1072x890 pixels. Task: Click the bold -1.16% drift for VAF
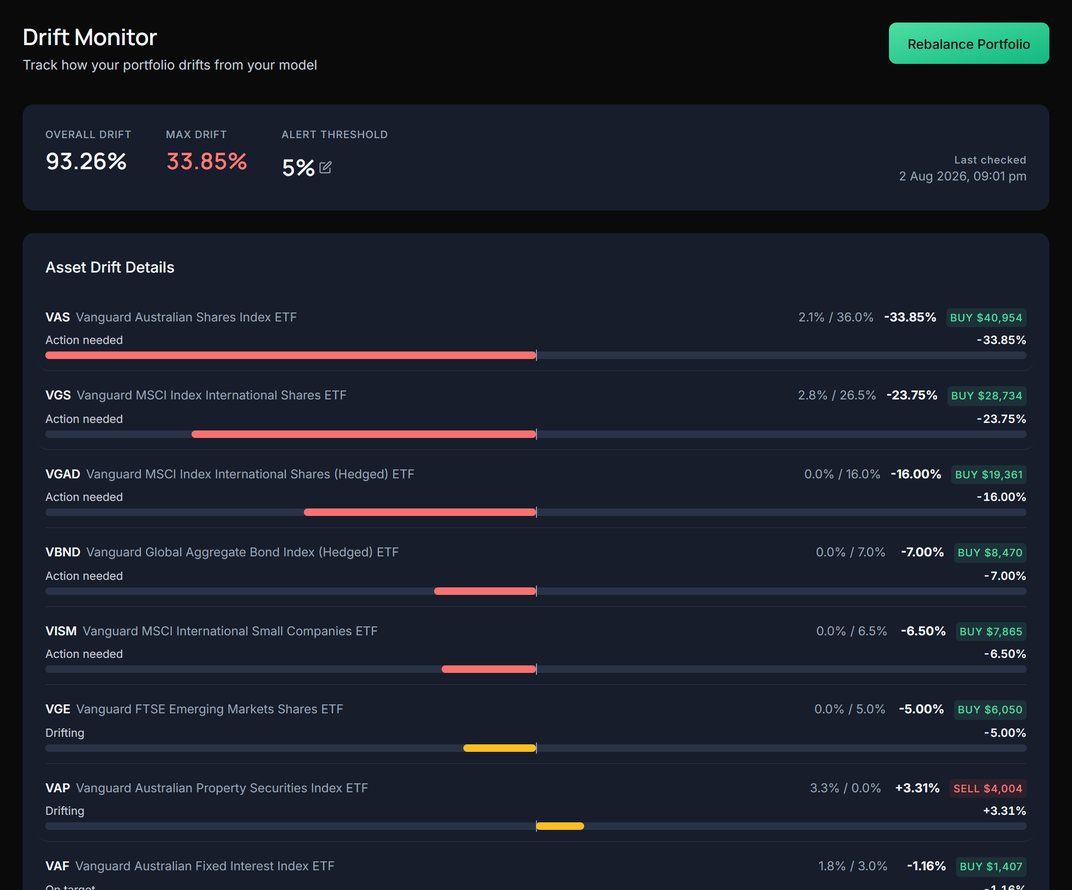coord(926,866)
